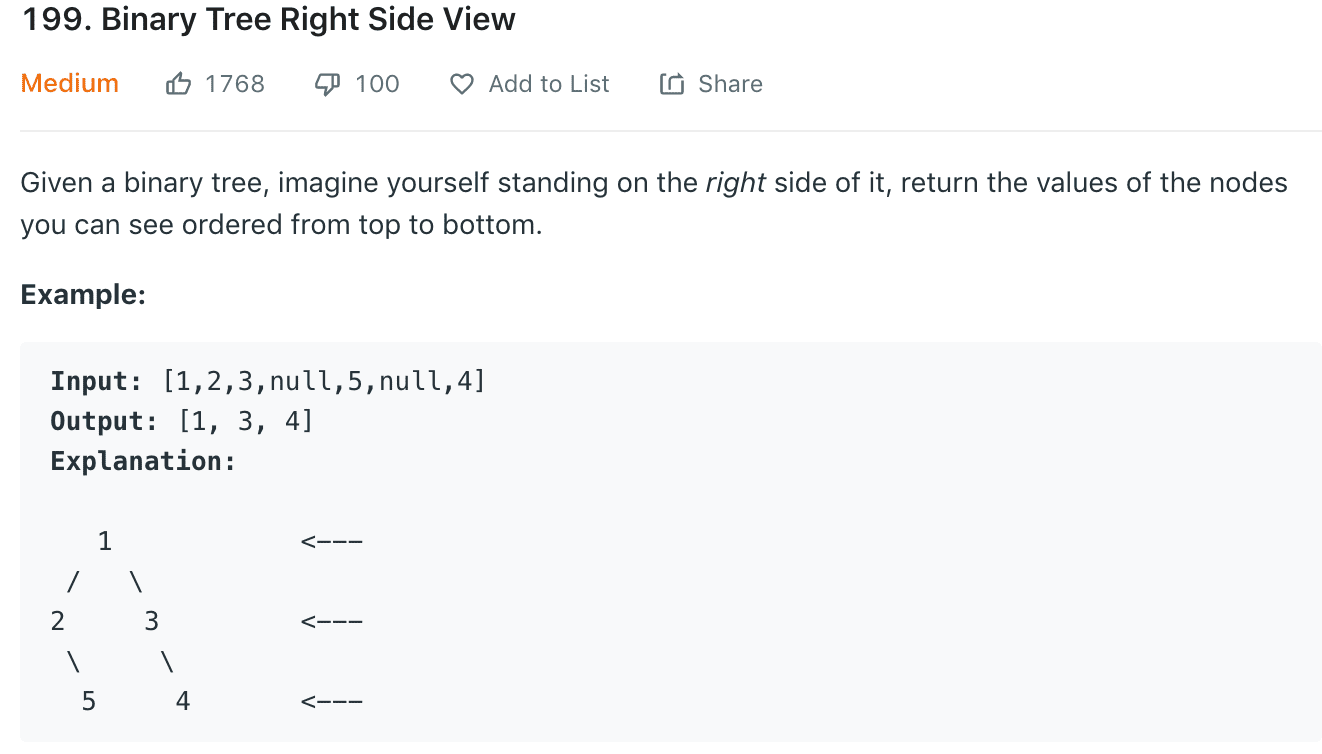The height and width of the screenshot is (754, 1322).
Task: Click the Share text link
Action: pos(730,84)
